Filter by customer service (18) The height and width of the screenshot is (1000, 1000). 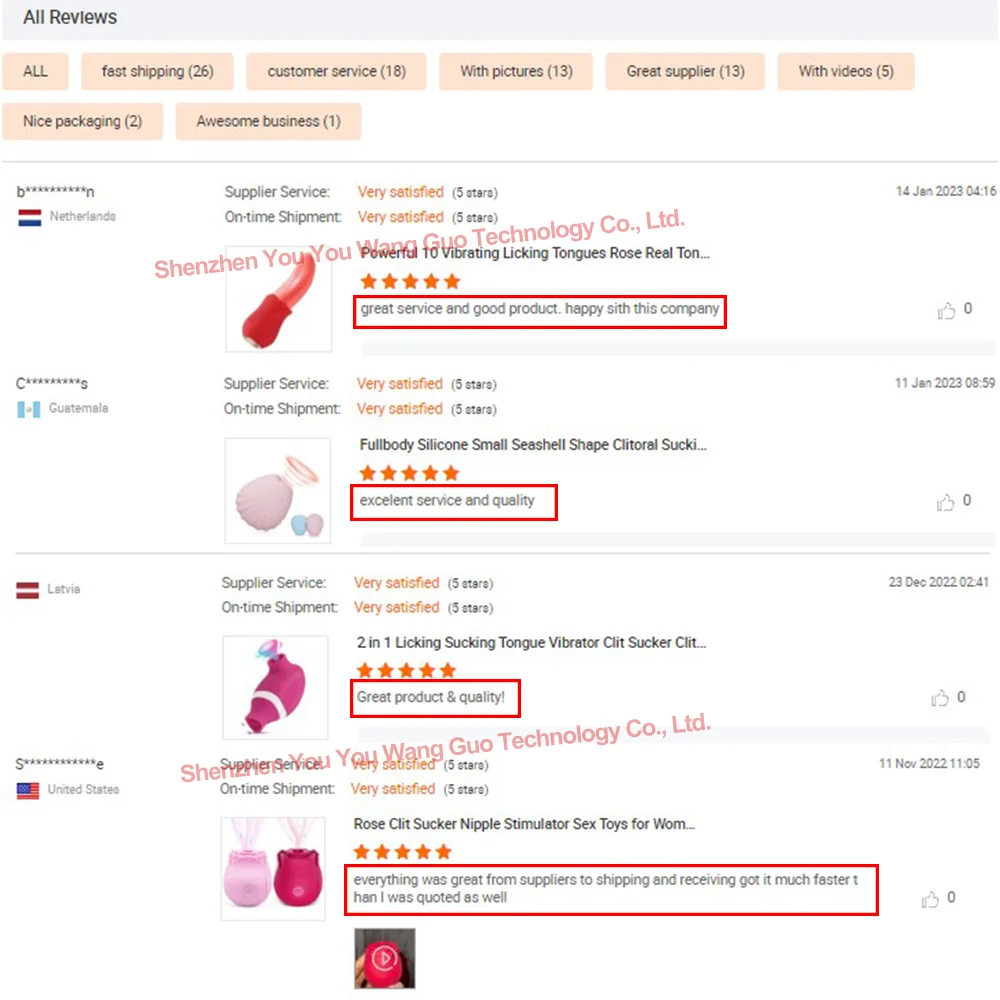336,71
